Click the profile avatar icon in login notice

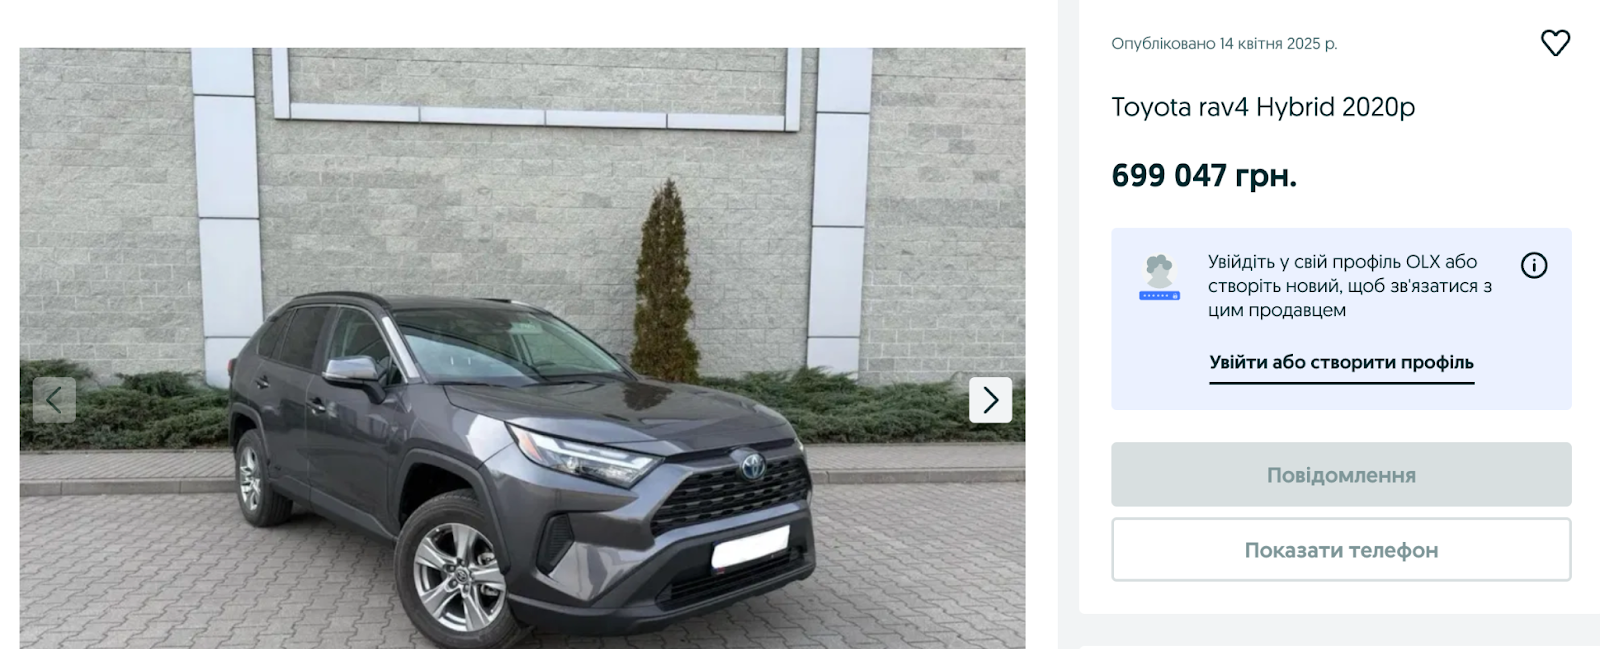tap(1159, 278)
